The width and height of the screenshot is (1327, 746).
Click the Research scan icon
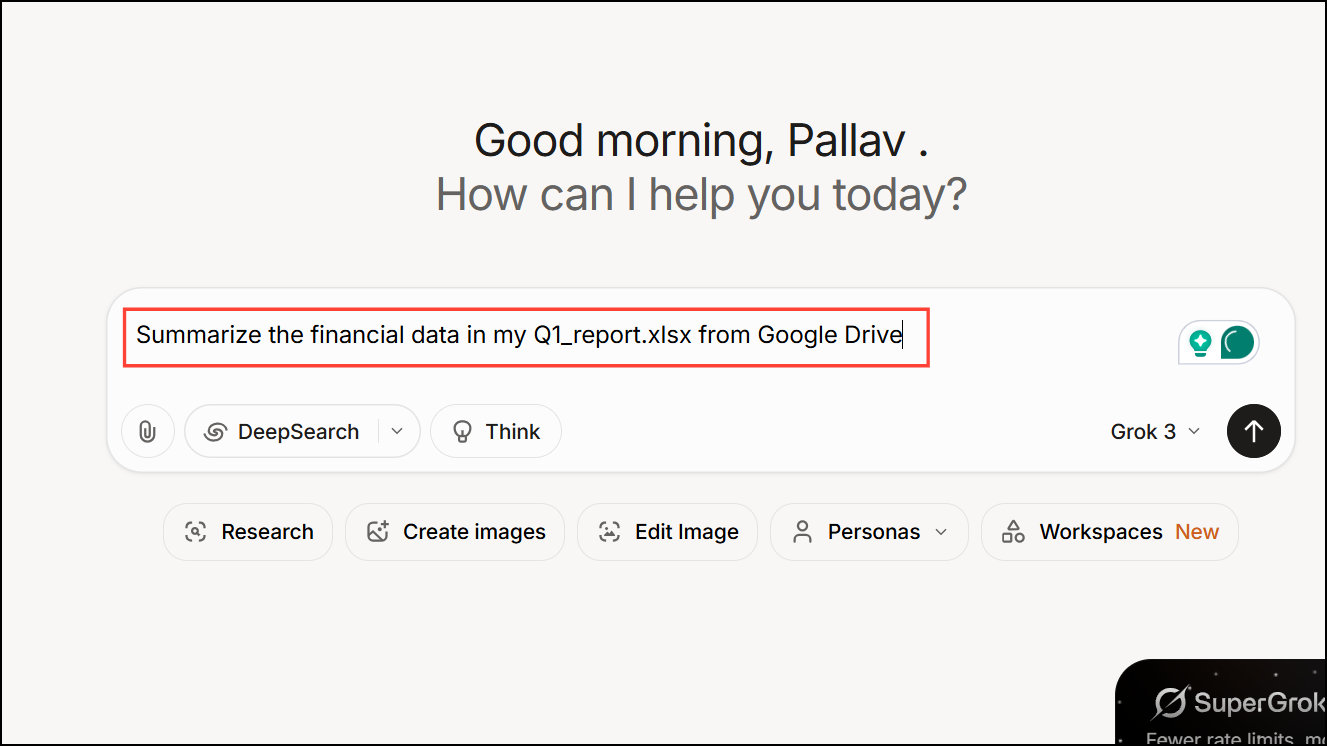coord(196,532)
